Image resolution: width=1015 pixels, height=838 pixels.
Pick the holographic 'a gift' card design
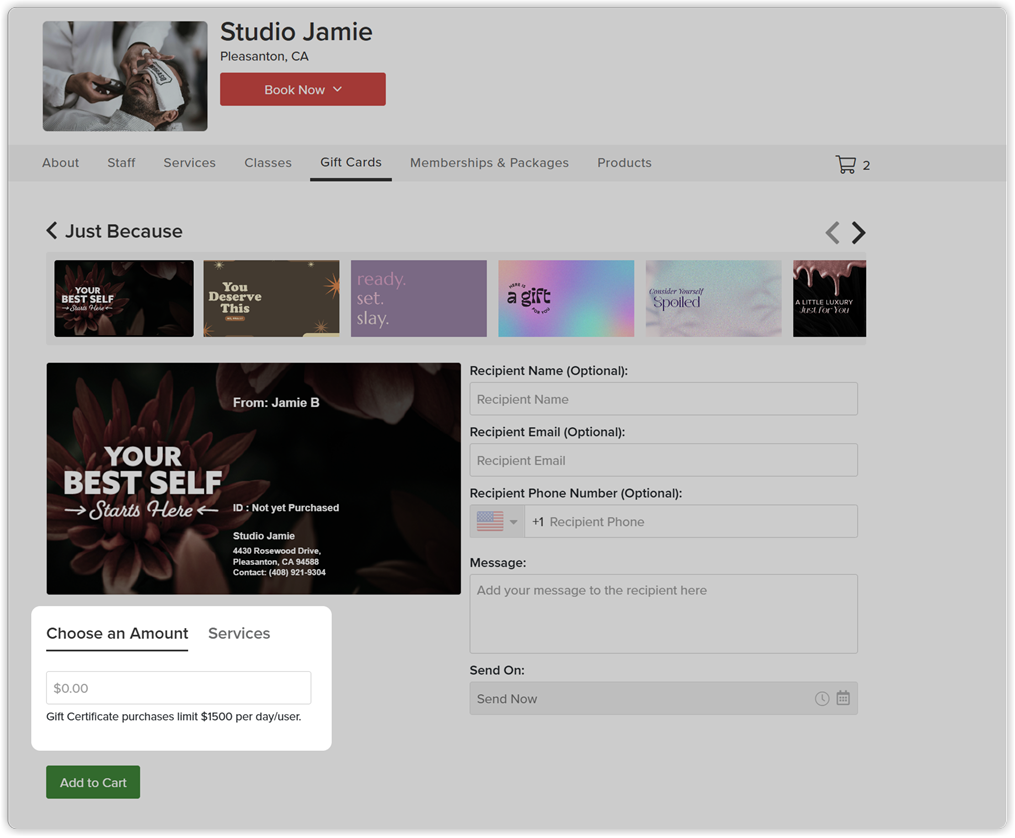click(x=566, y=298)
